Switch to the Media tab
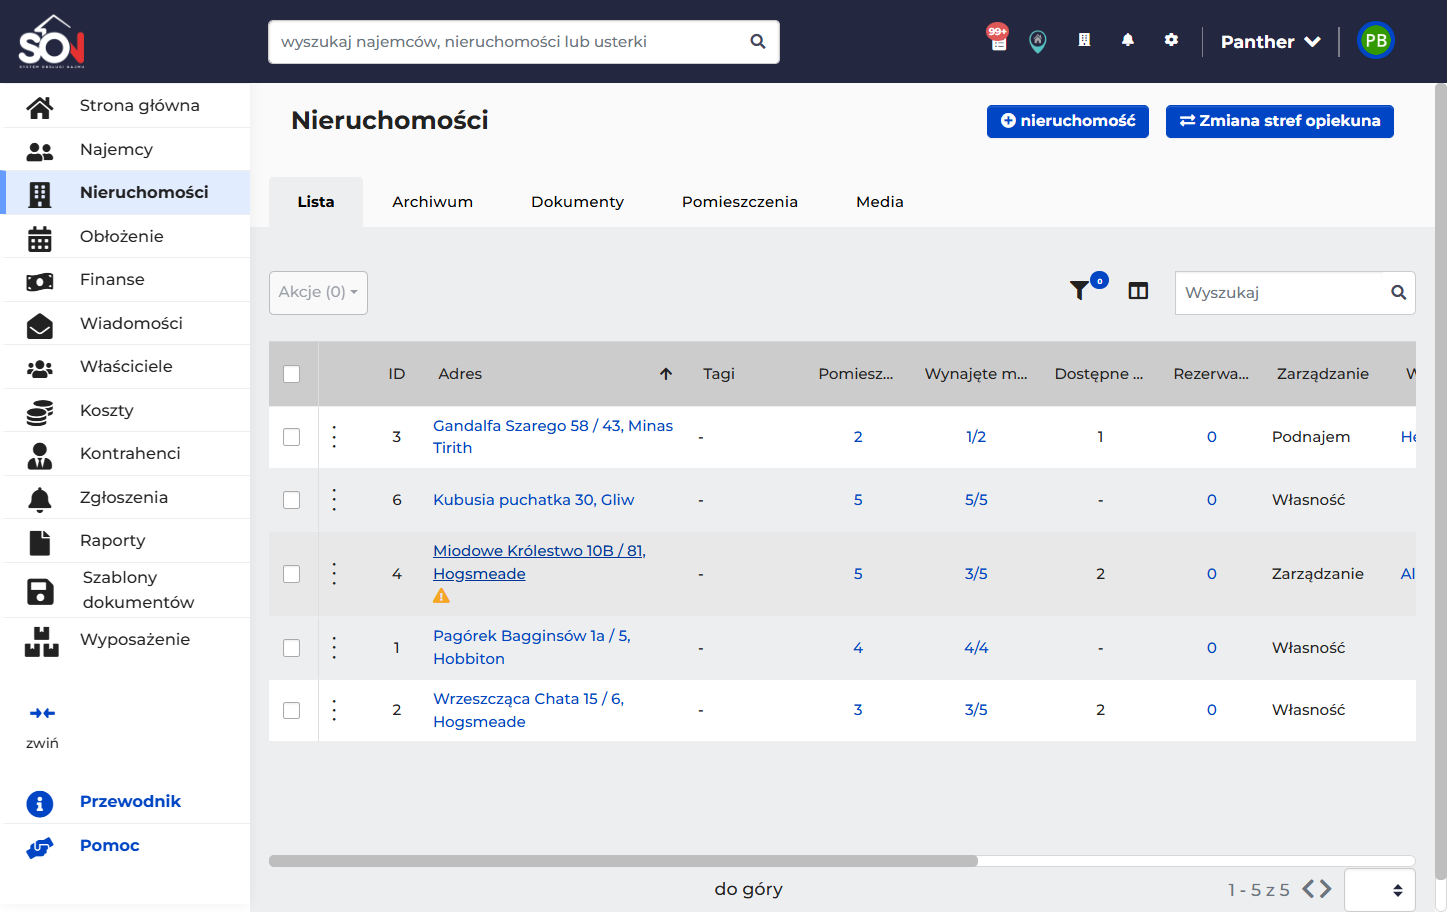The height and width of the screenshot is (912, 1447). pos(880,202)
